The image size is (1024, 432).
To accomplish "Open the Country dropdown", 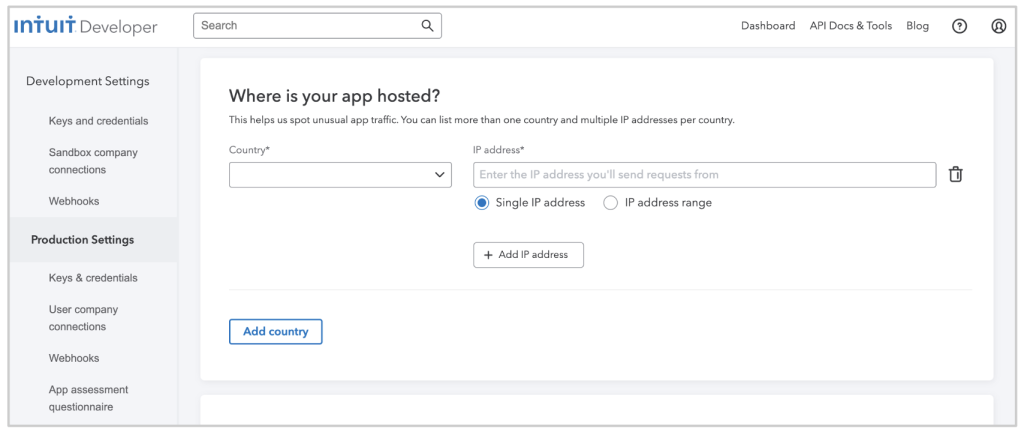I will click(340, 175).
